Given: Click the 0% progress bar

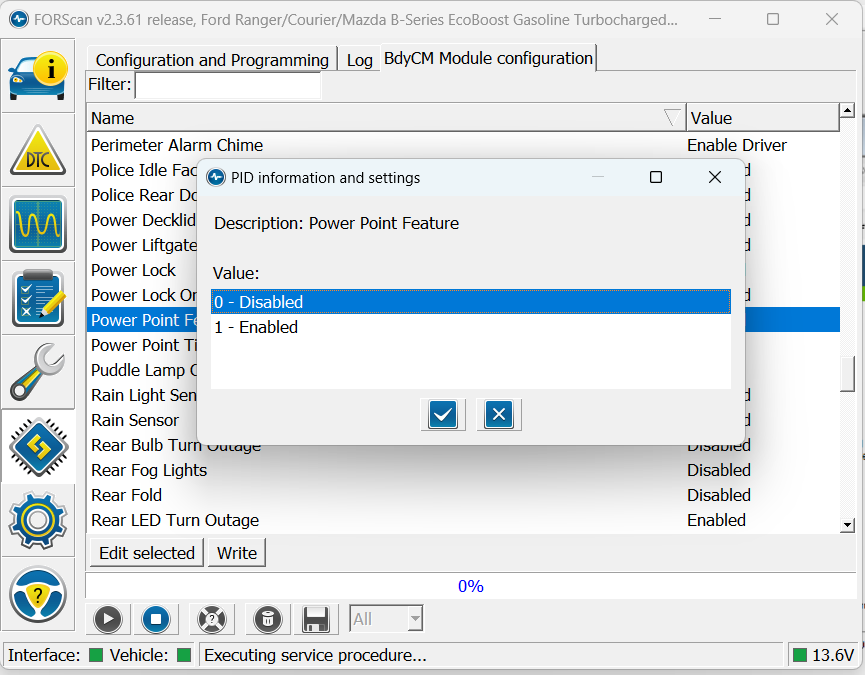Looking at the screenshot, I should 471,586.
